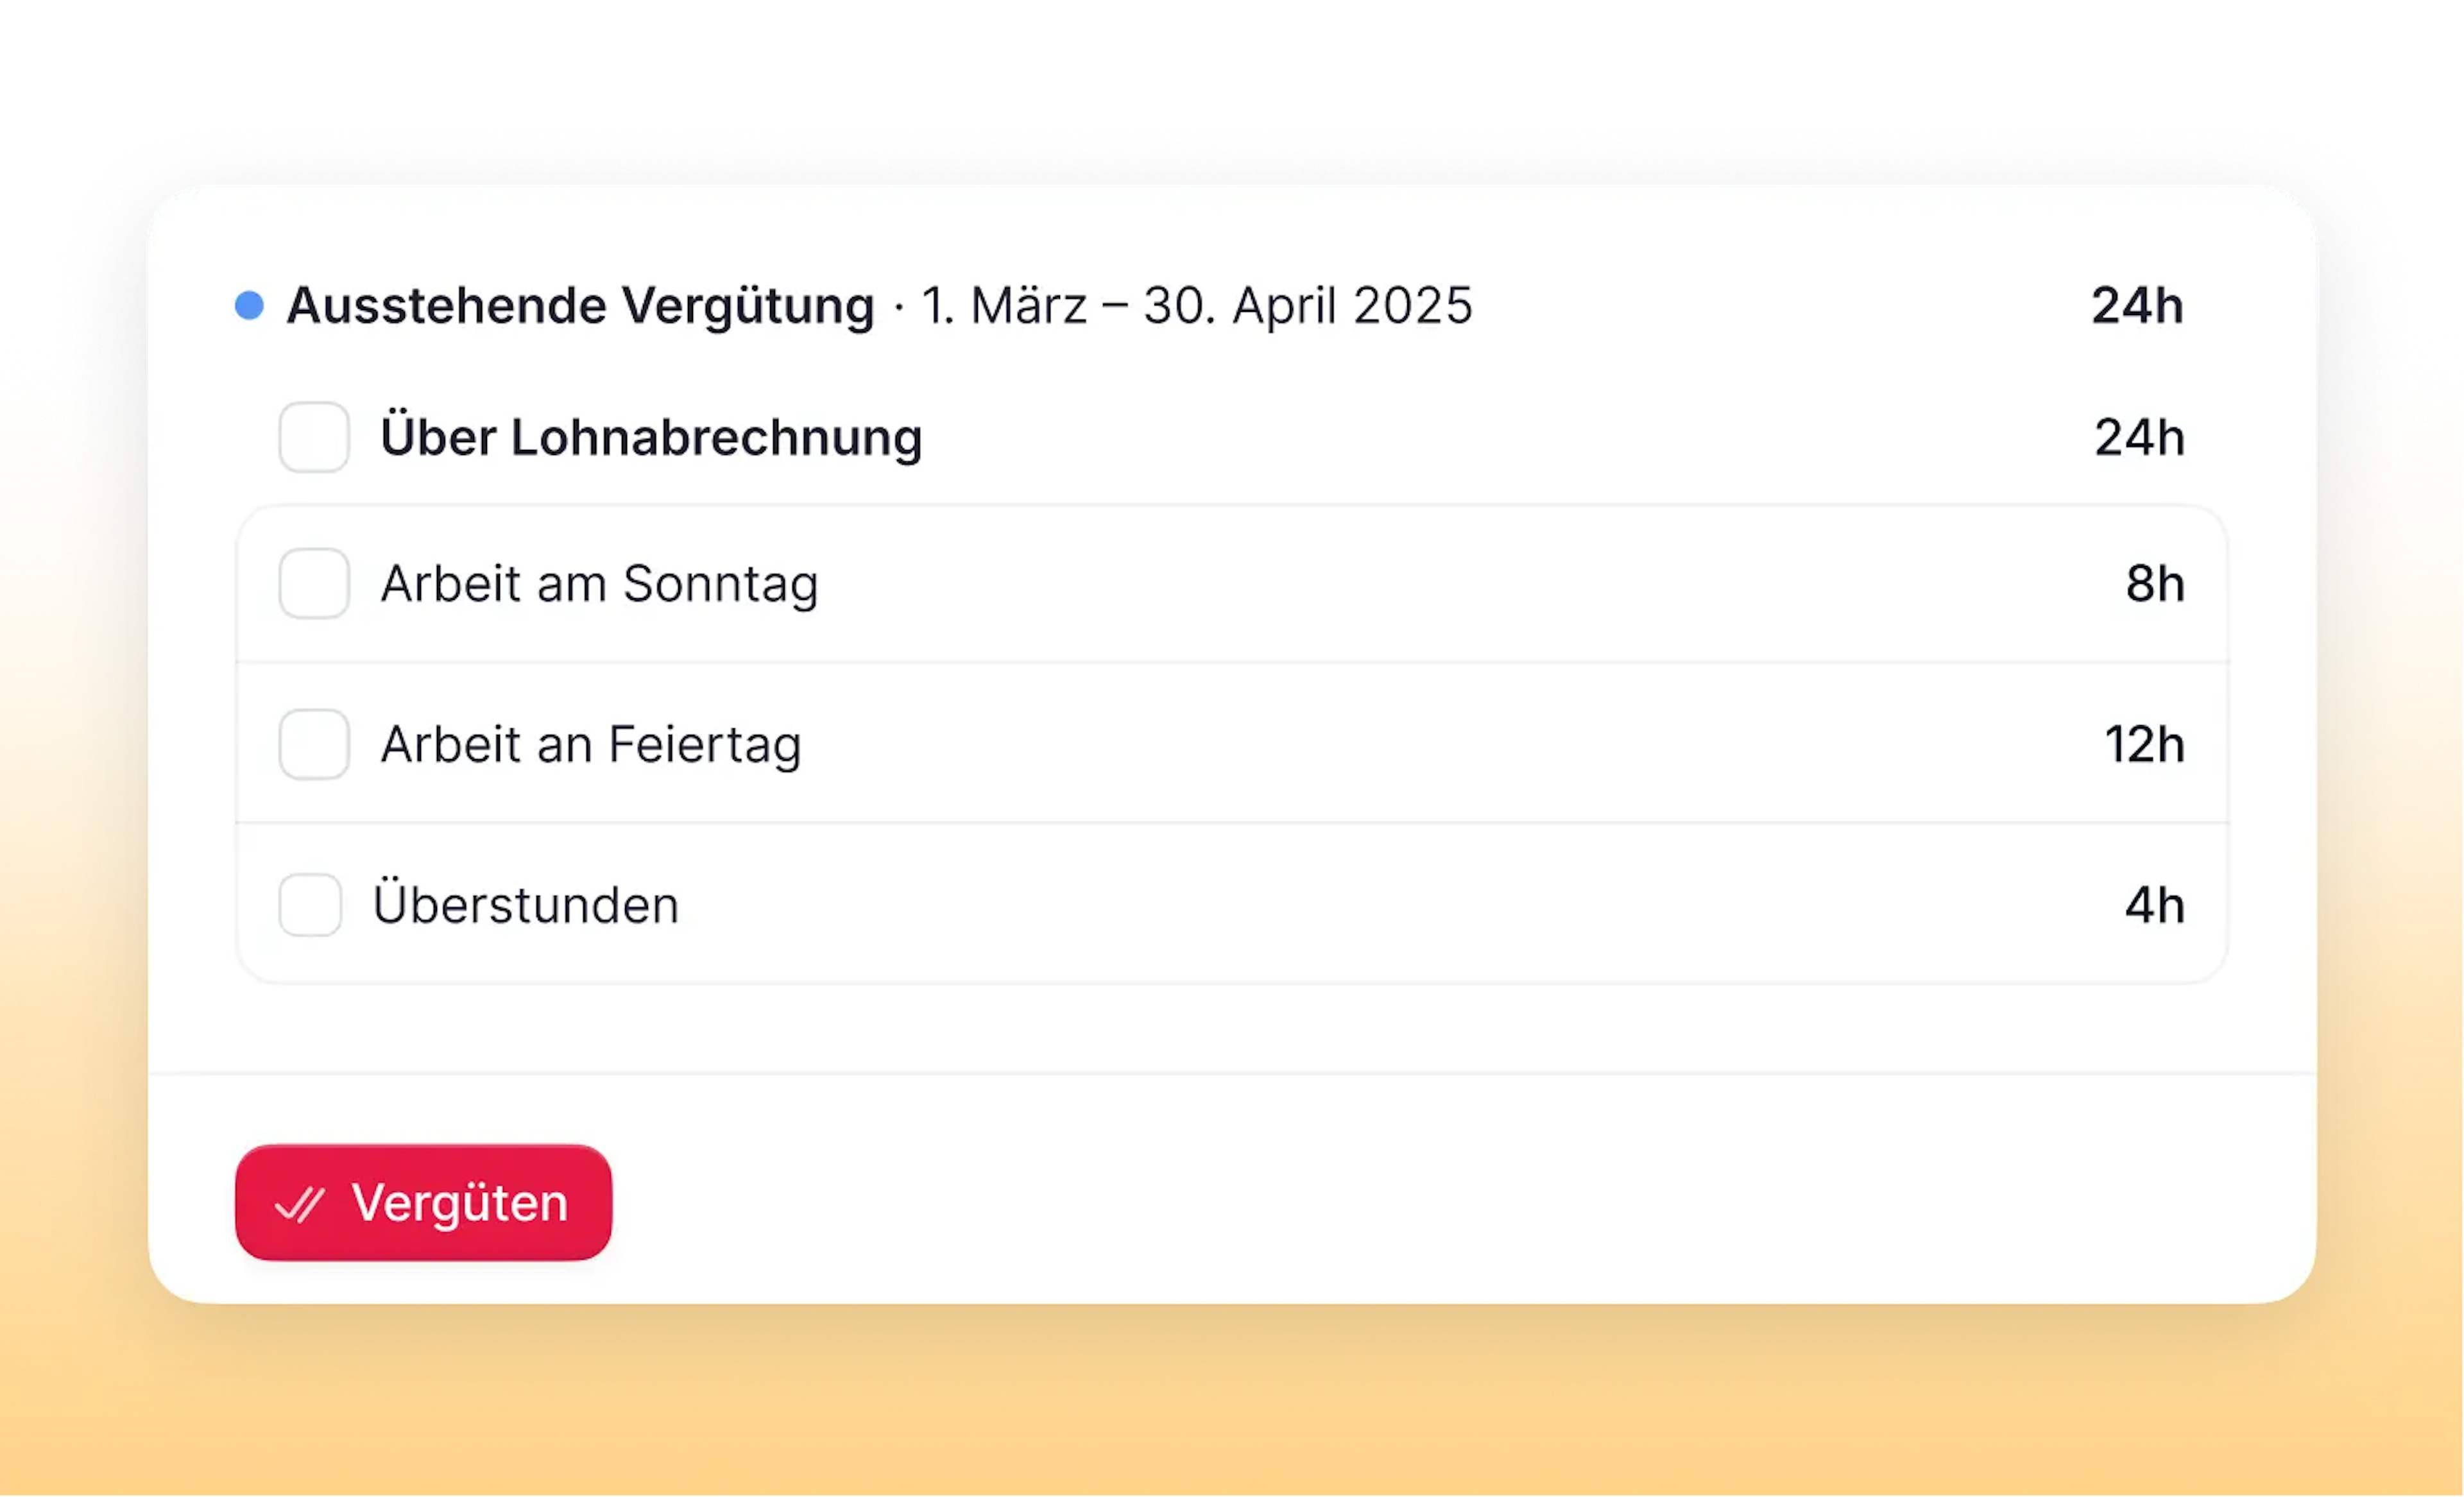Click the Über Lohnabrechnung label
2464x1497 pixels.
click(651, 437)
